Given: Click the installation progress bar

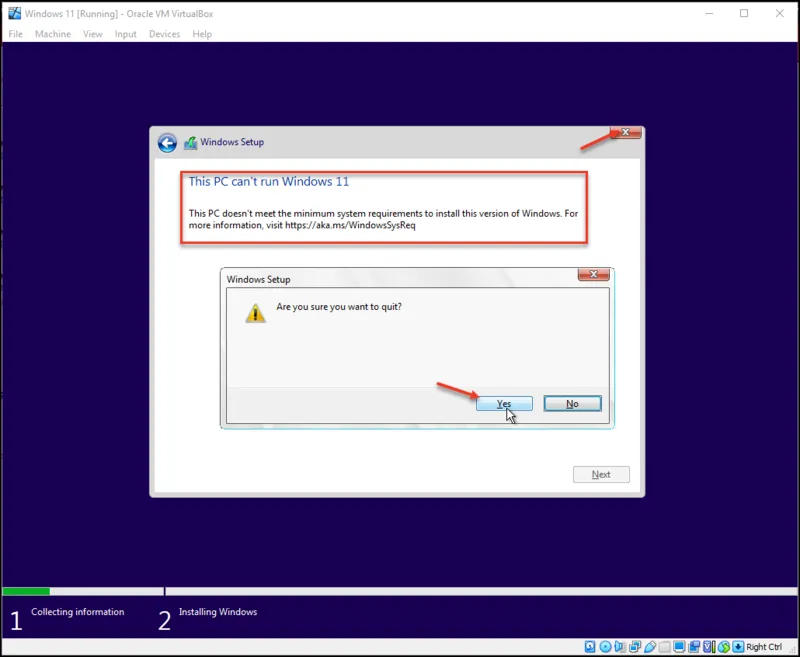Looking at the screenshot, I should point(400,591).
